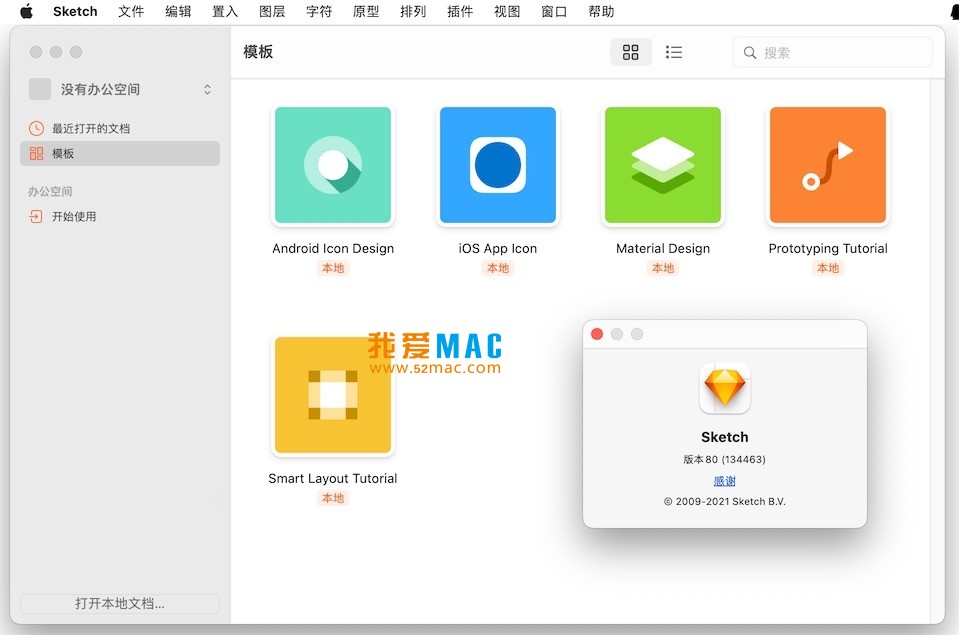Expand the Android Icon Design 本地 tag
Image resolution: width=959 pixels, height=635 pixels.
333,268
